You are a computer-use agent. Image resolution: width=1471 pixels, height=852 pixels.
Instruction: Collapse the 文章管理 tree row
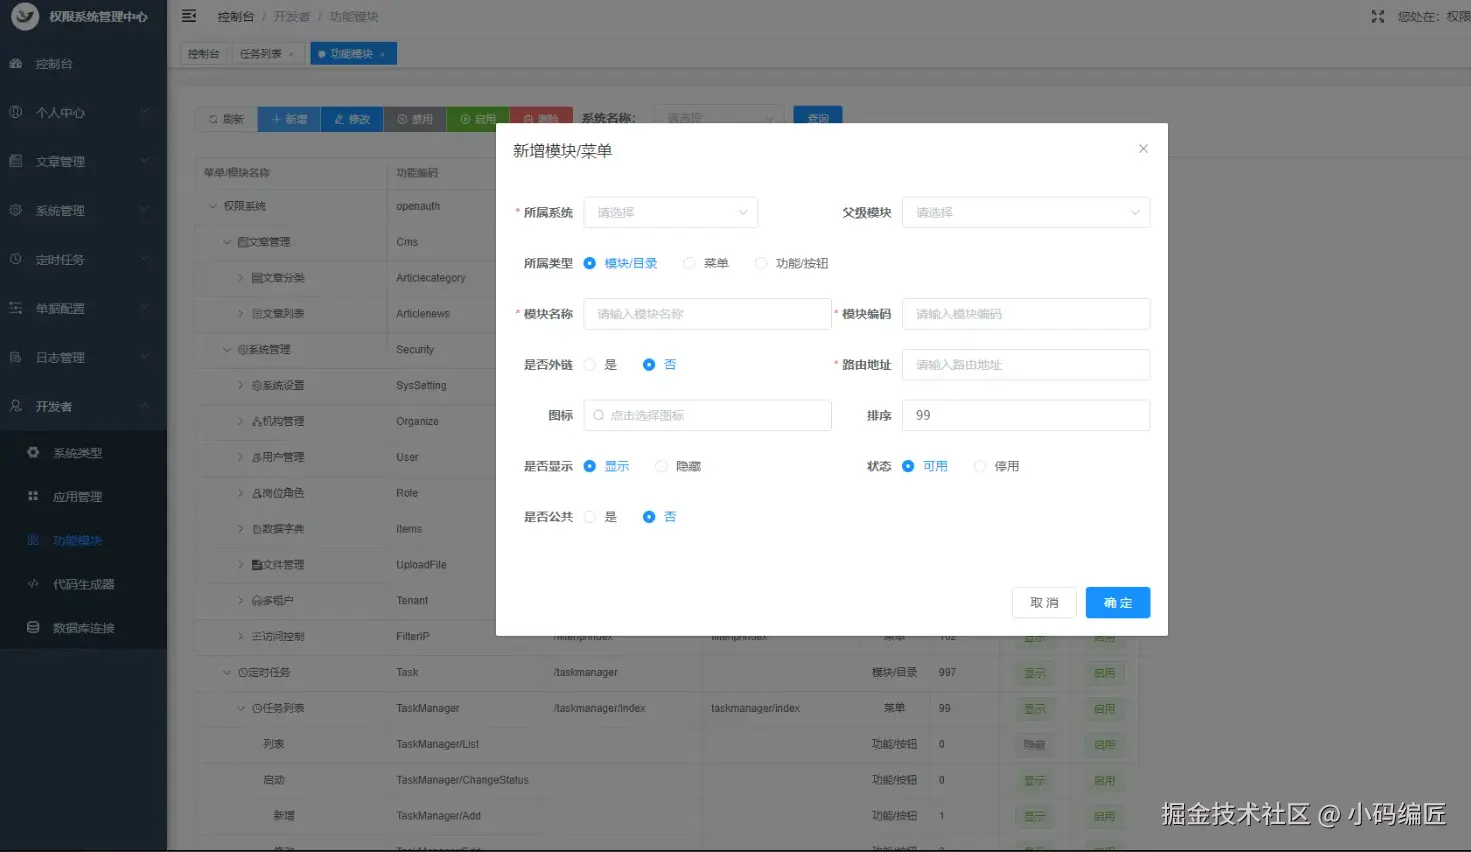227,242
